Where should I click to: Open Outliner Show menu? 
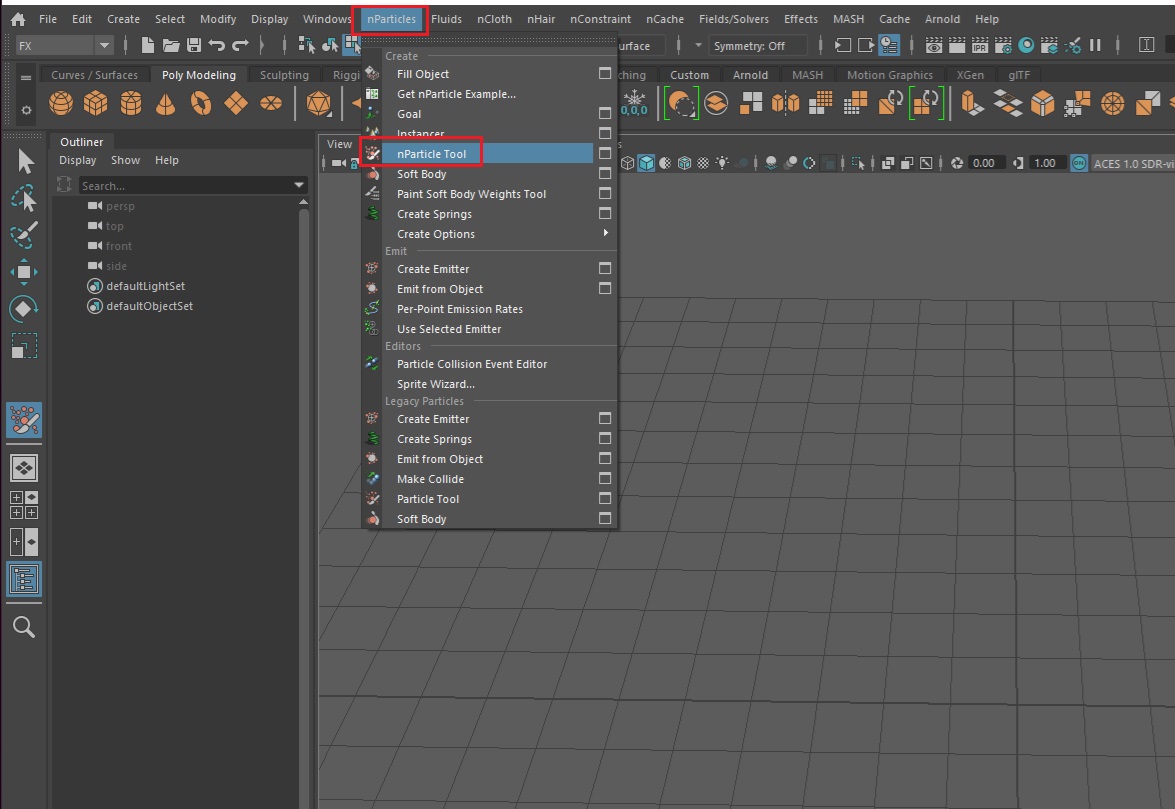click(125, 160)
